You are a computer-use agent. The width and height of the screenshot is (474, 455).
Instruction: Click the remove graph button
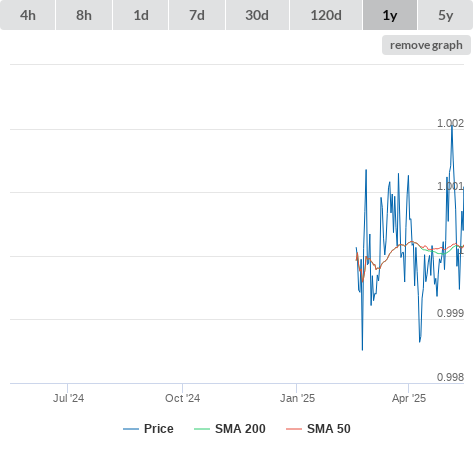click(426, 45)
